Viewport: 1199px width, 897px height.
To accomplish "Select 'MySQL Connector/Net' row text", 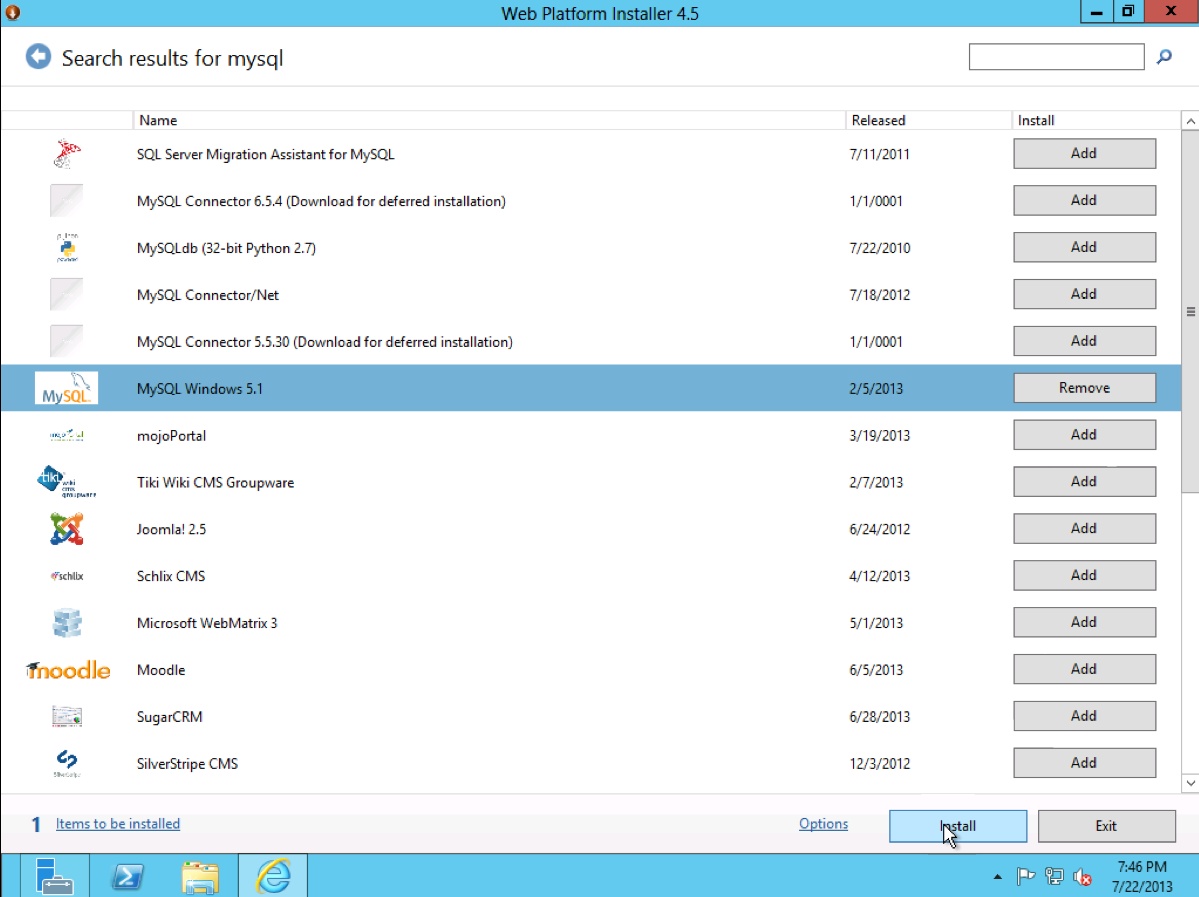I will coord(208,295).
